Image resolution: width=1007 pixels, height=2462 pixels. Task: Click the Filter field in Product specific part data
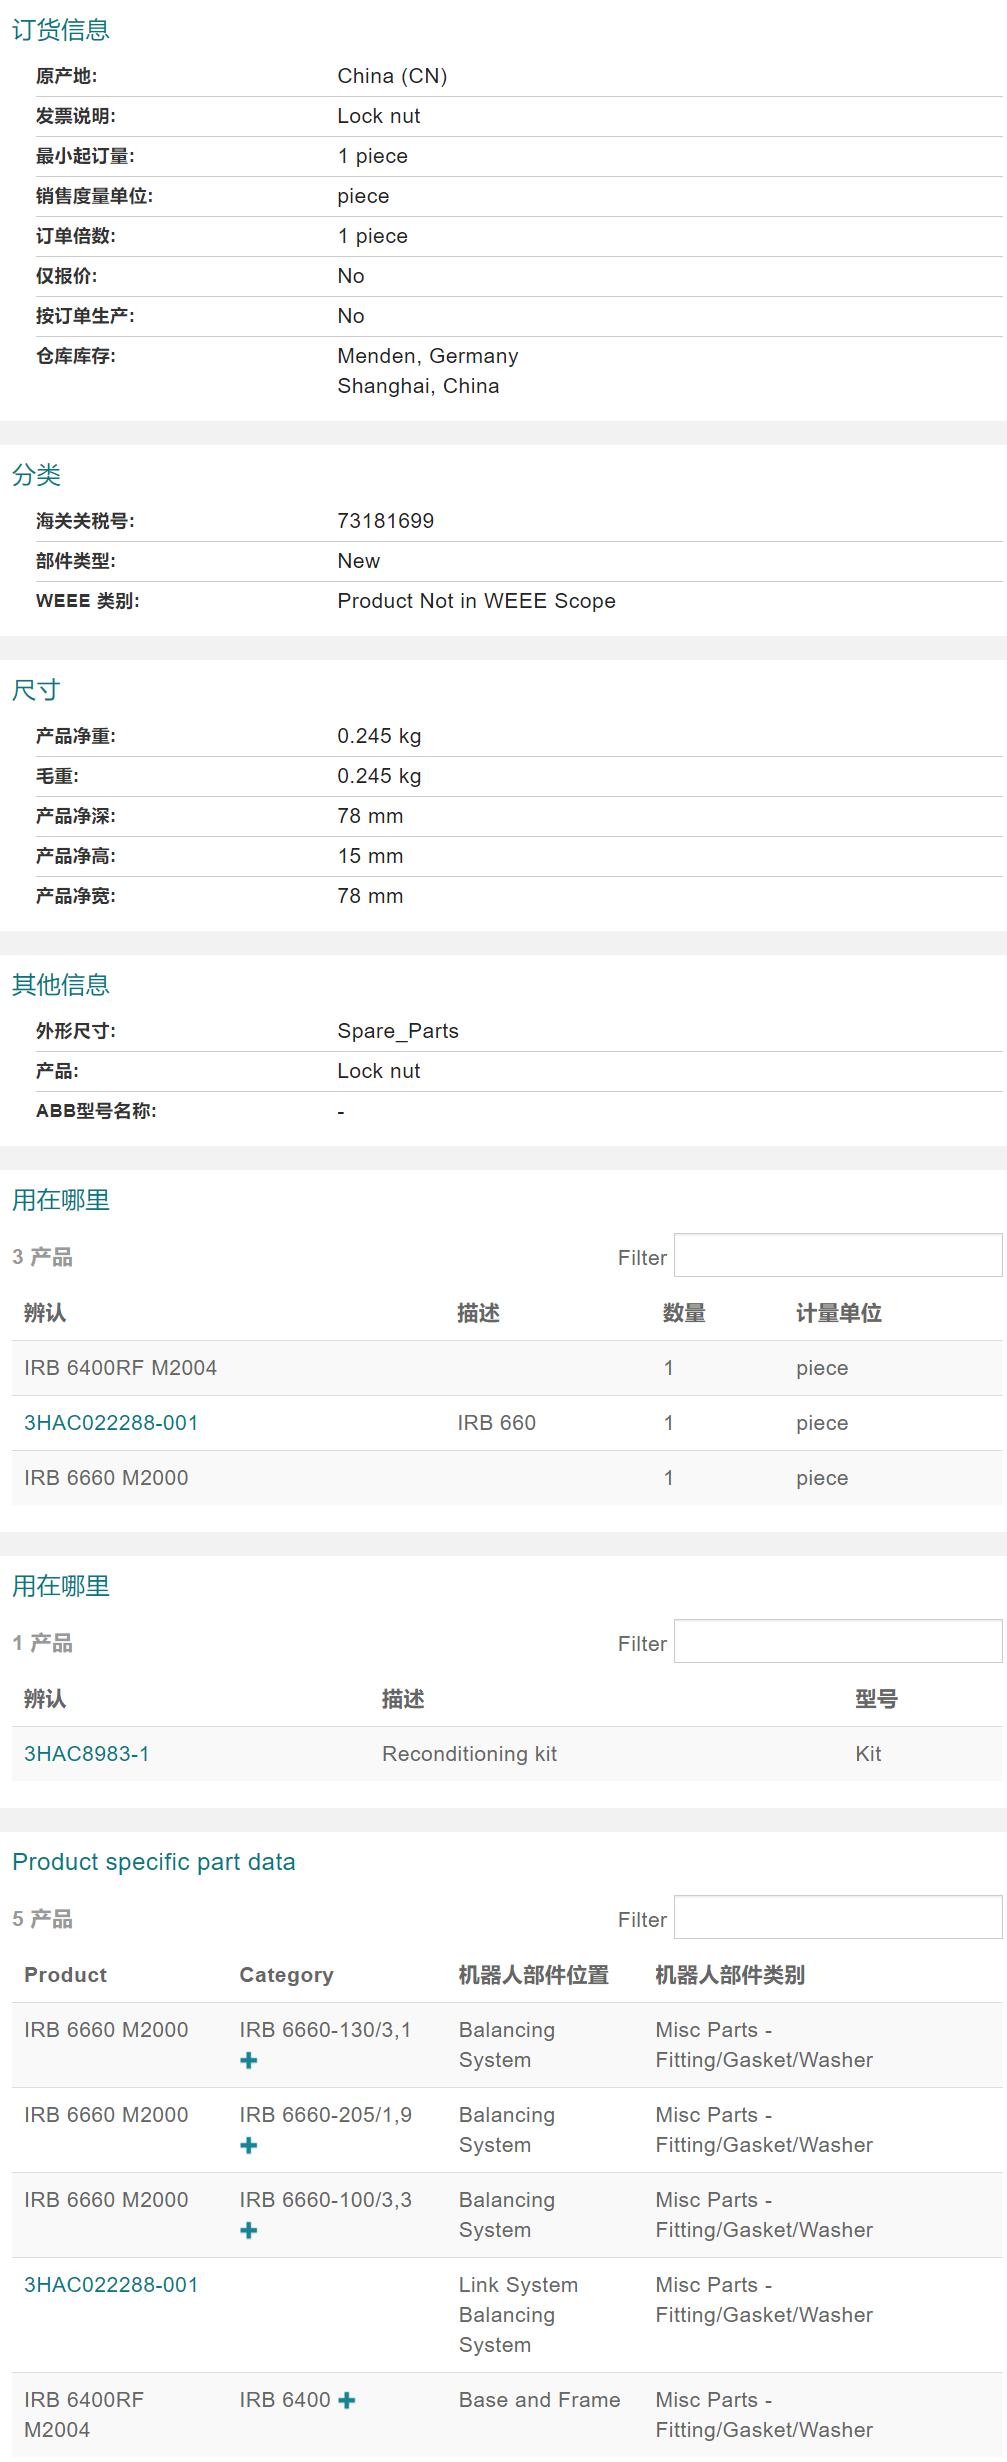point(837,1918)
